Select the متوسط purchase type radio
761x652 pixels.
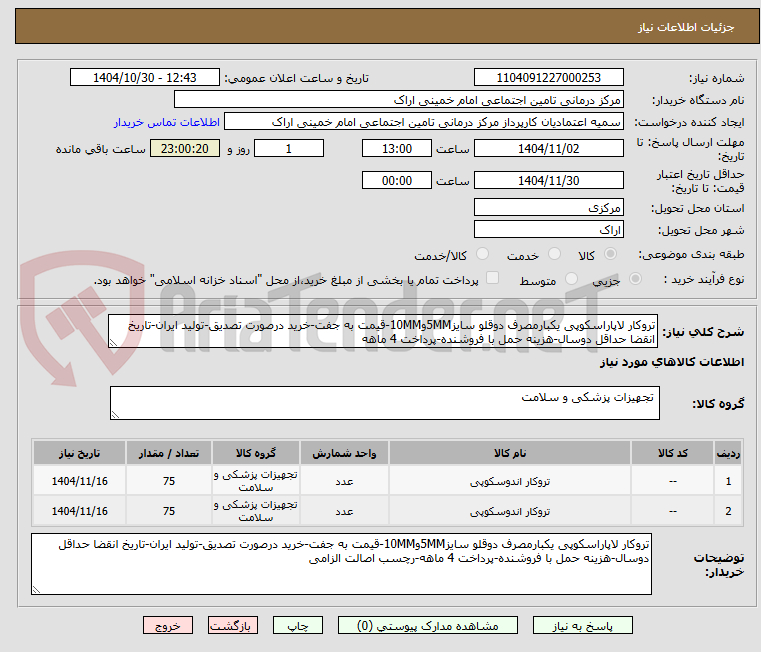point(571,279)
